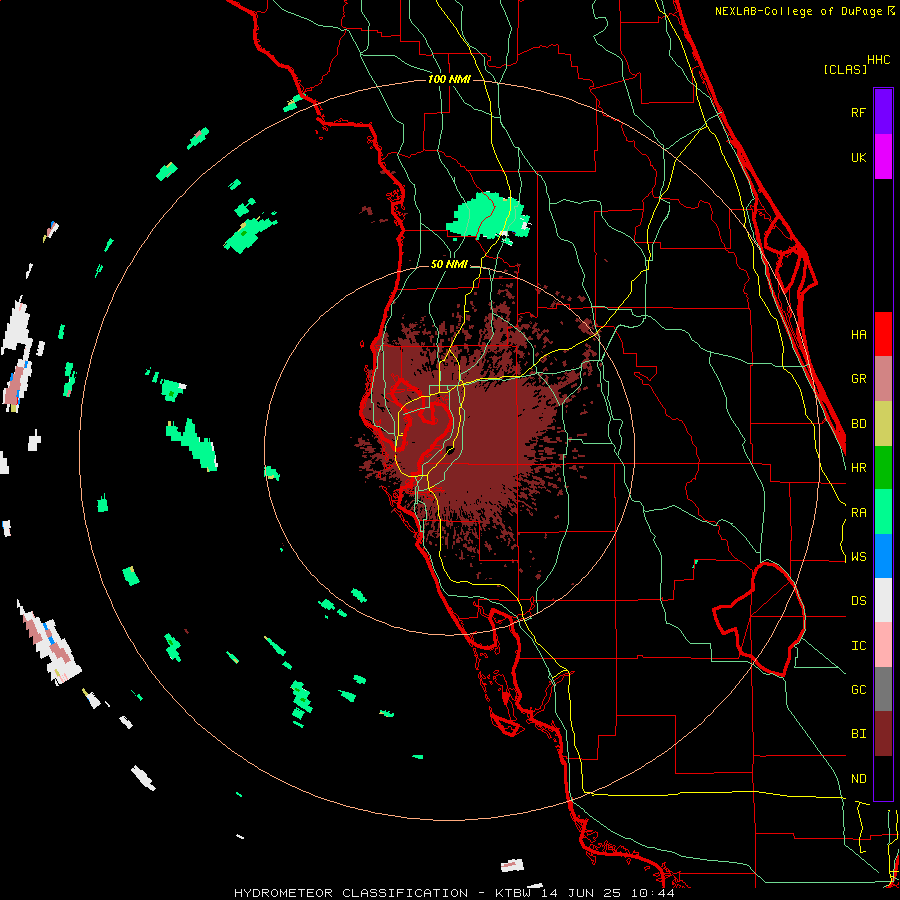Click the GC legend label
Viewport: 900px width, 900px height.
pyautogui.click(x=858, y=690)
